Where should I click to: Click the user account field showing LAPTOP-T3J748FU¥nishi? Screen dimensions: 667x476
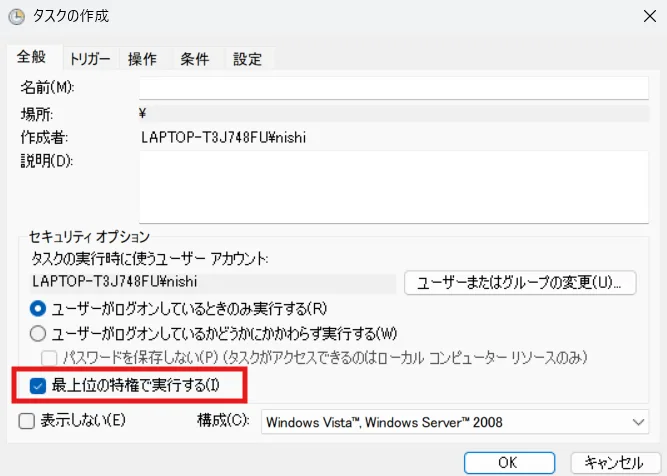click(x=210, y=282)
